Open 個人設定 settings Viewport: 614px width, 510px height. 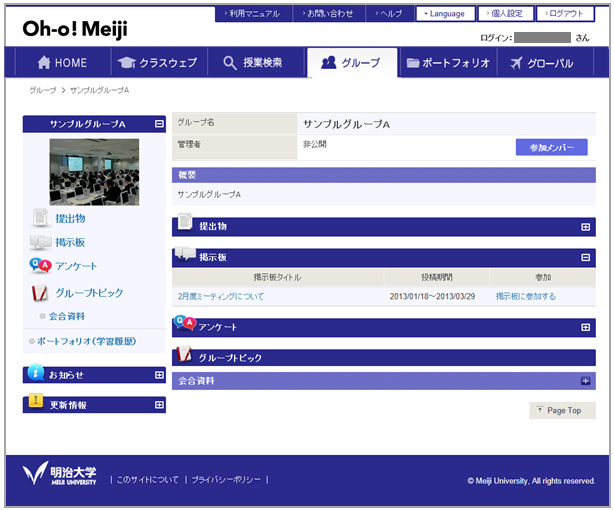pos(506,14)
